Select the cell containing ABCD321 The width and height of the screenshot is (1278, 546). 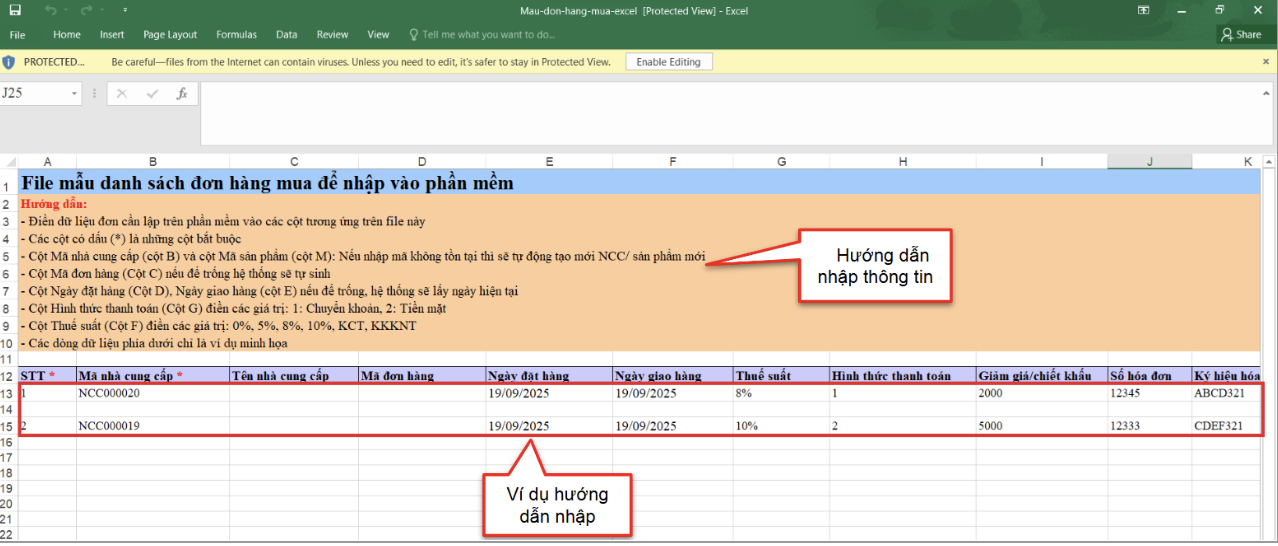click(1227, 393)
